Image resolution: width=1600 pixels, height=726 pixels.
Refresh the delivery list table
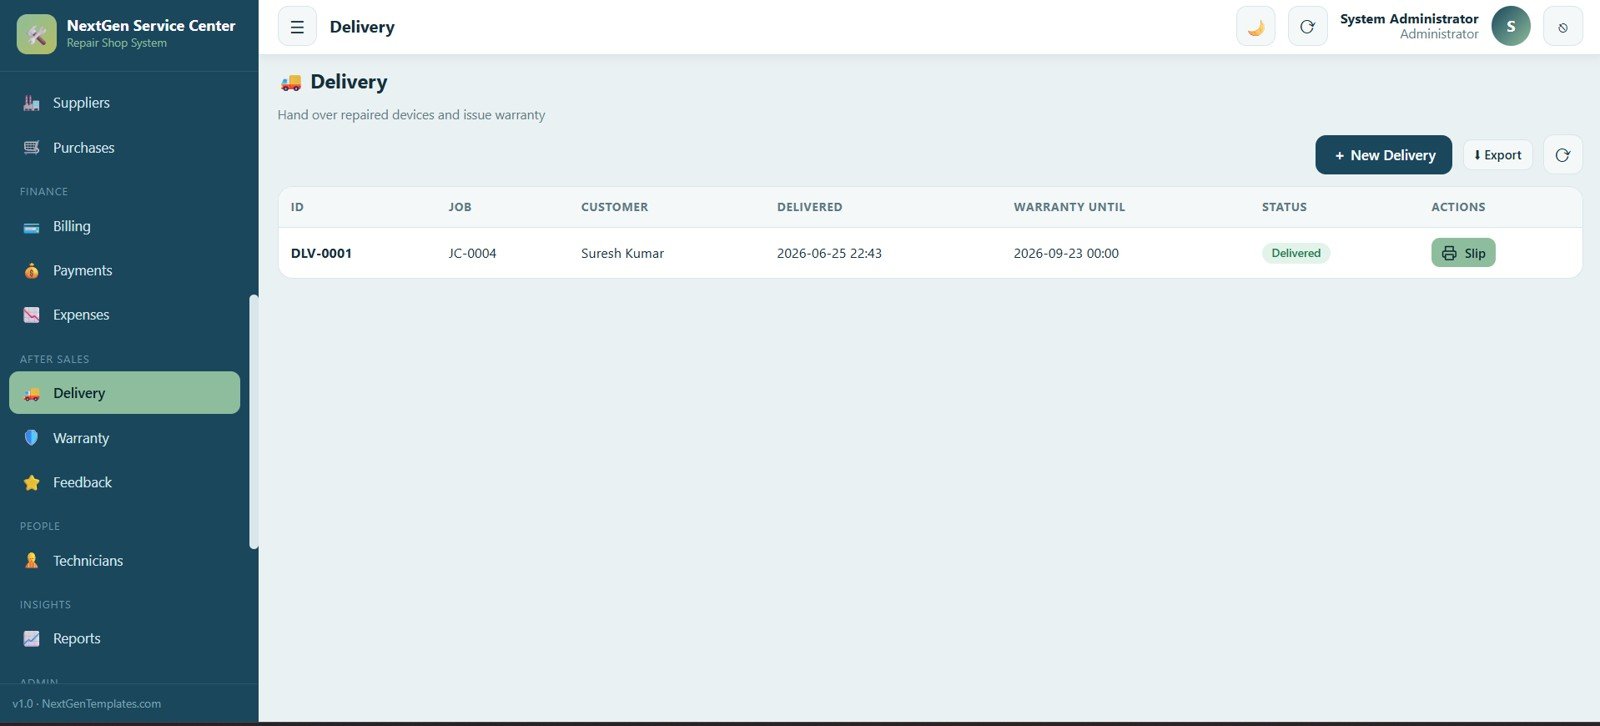pyautogui.click(x=1563, y=155)
